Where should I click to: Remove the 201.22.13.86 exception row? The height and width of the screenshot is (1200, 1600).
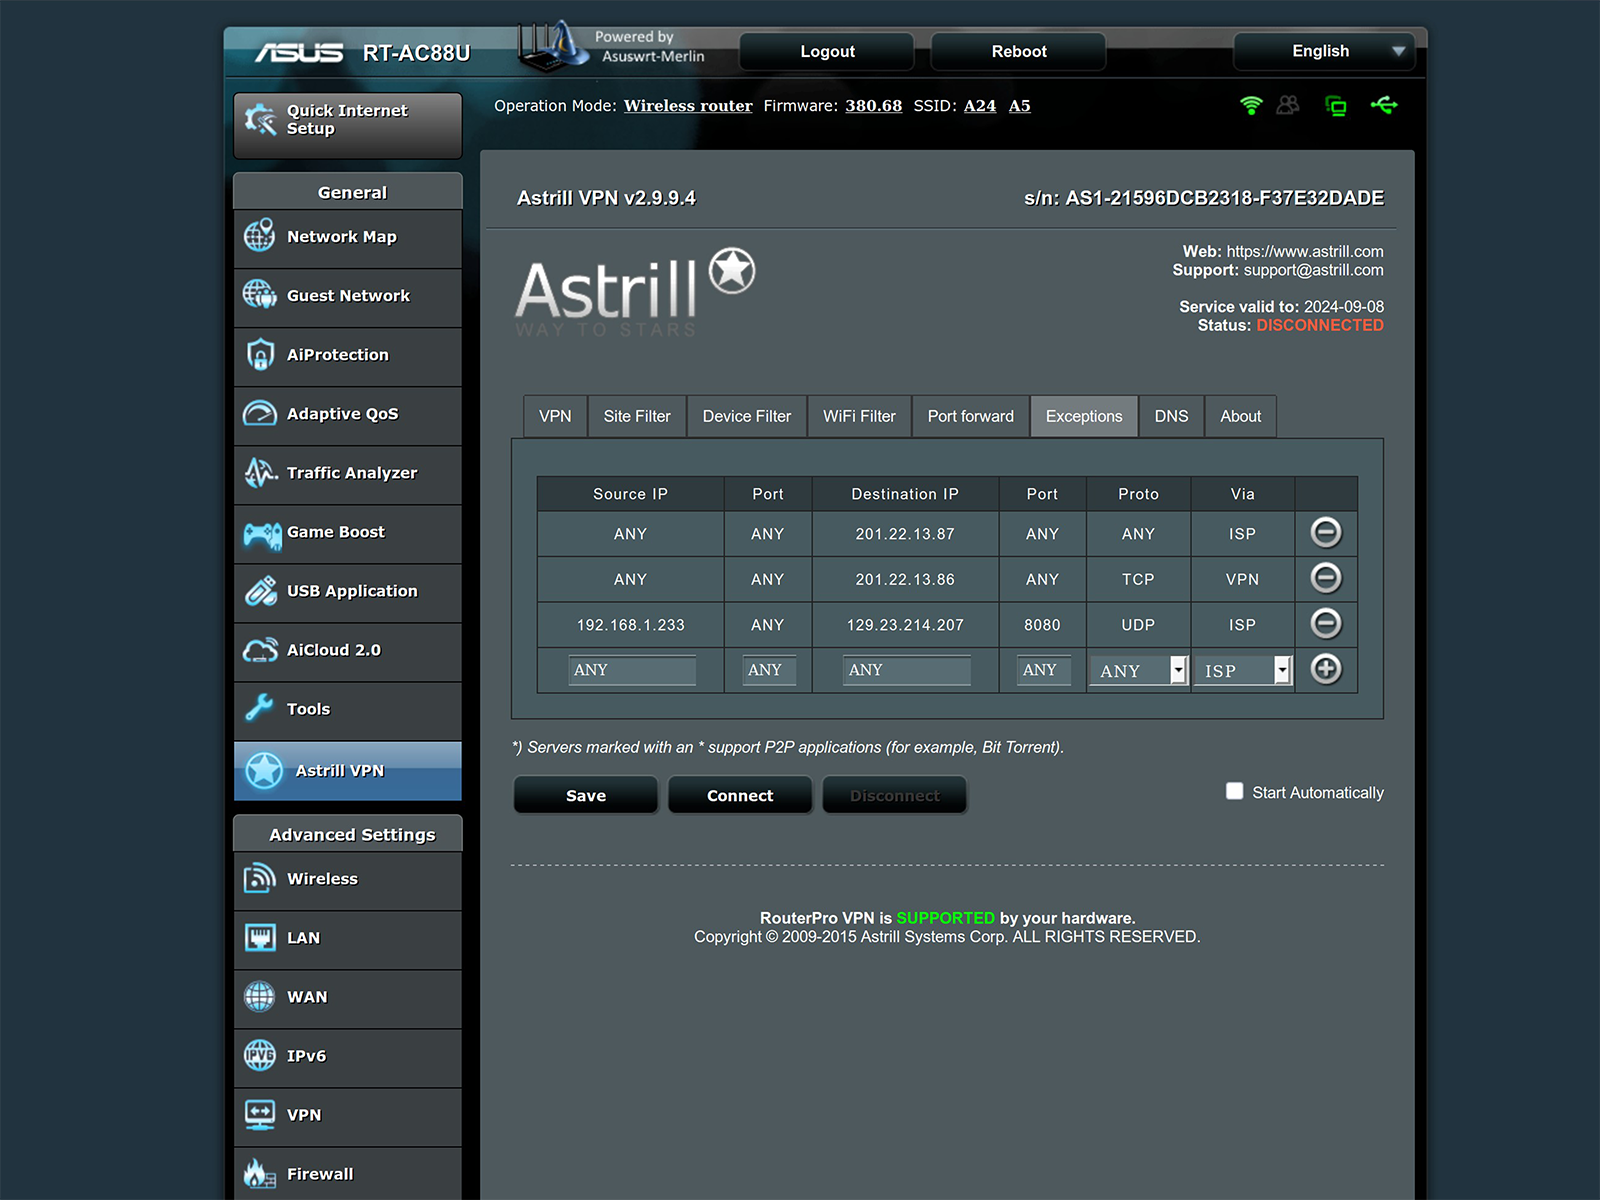click(1326, 578)
